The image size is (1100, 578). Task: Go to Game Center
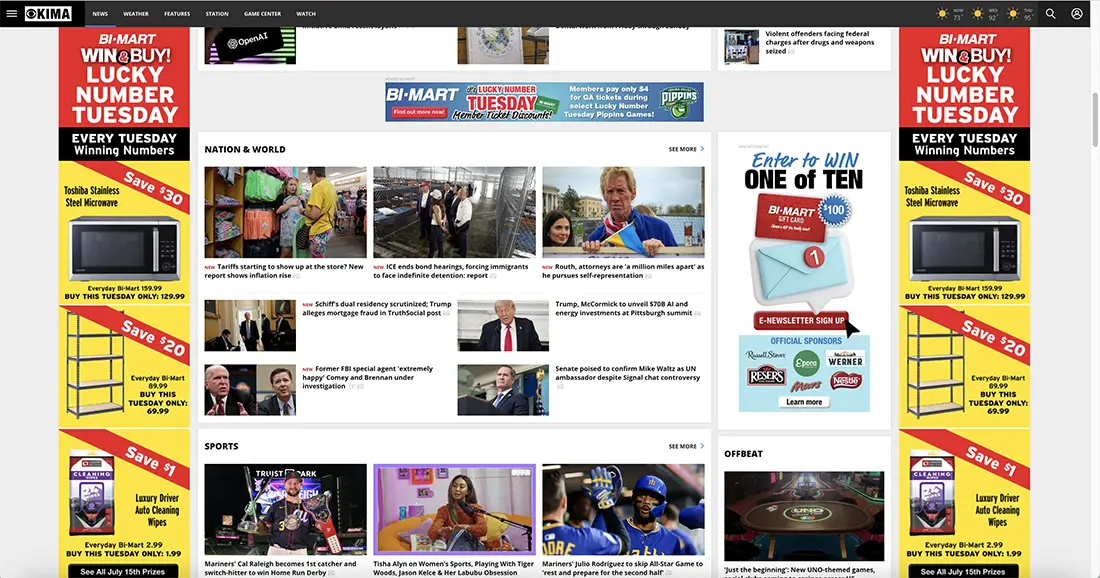click(x=262, y=13)
